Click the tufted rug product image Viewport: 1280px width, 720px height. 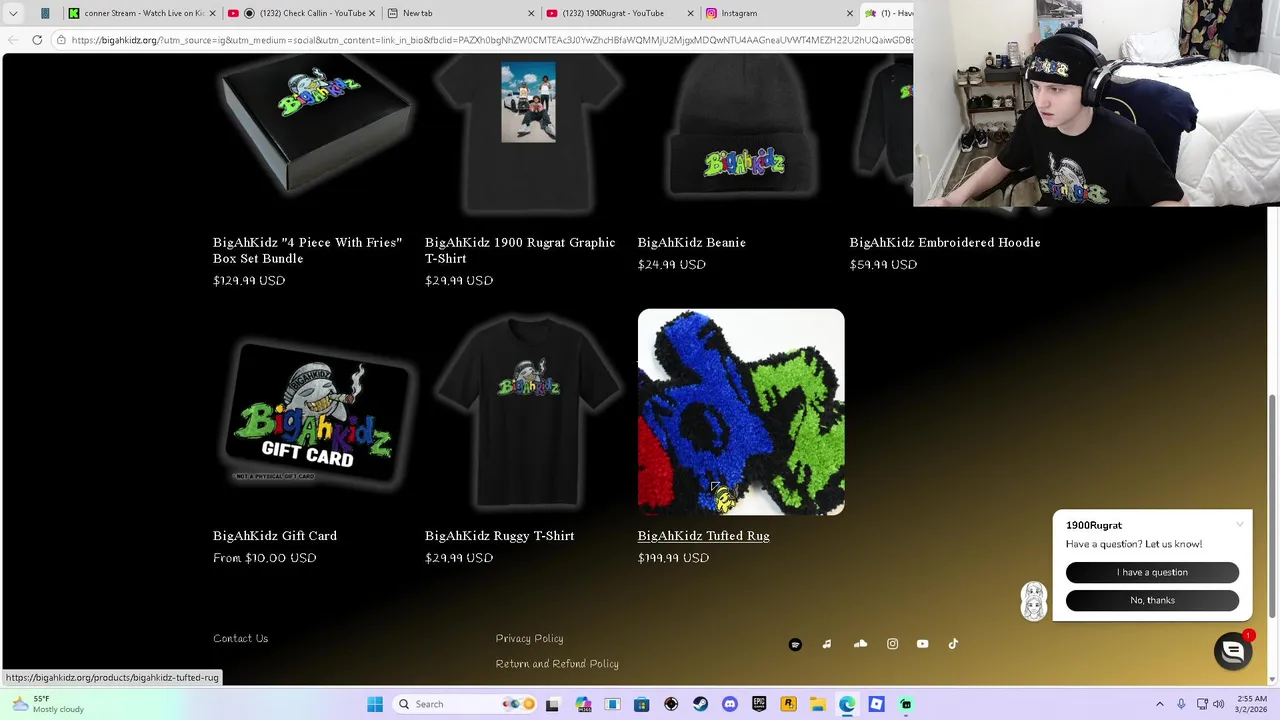741,412
